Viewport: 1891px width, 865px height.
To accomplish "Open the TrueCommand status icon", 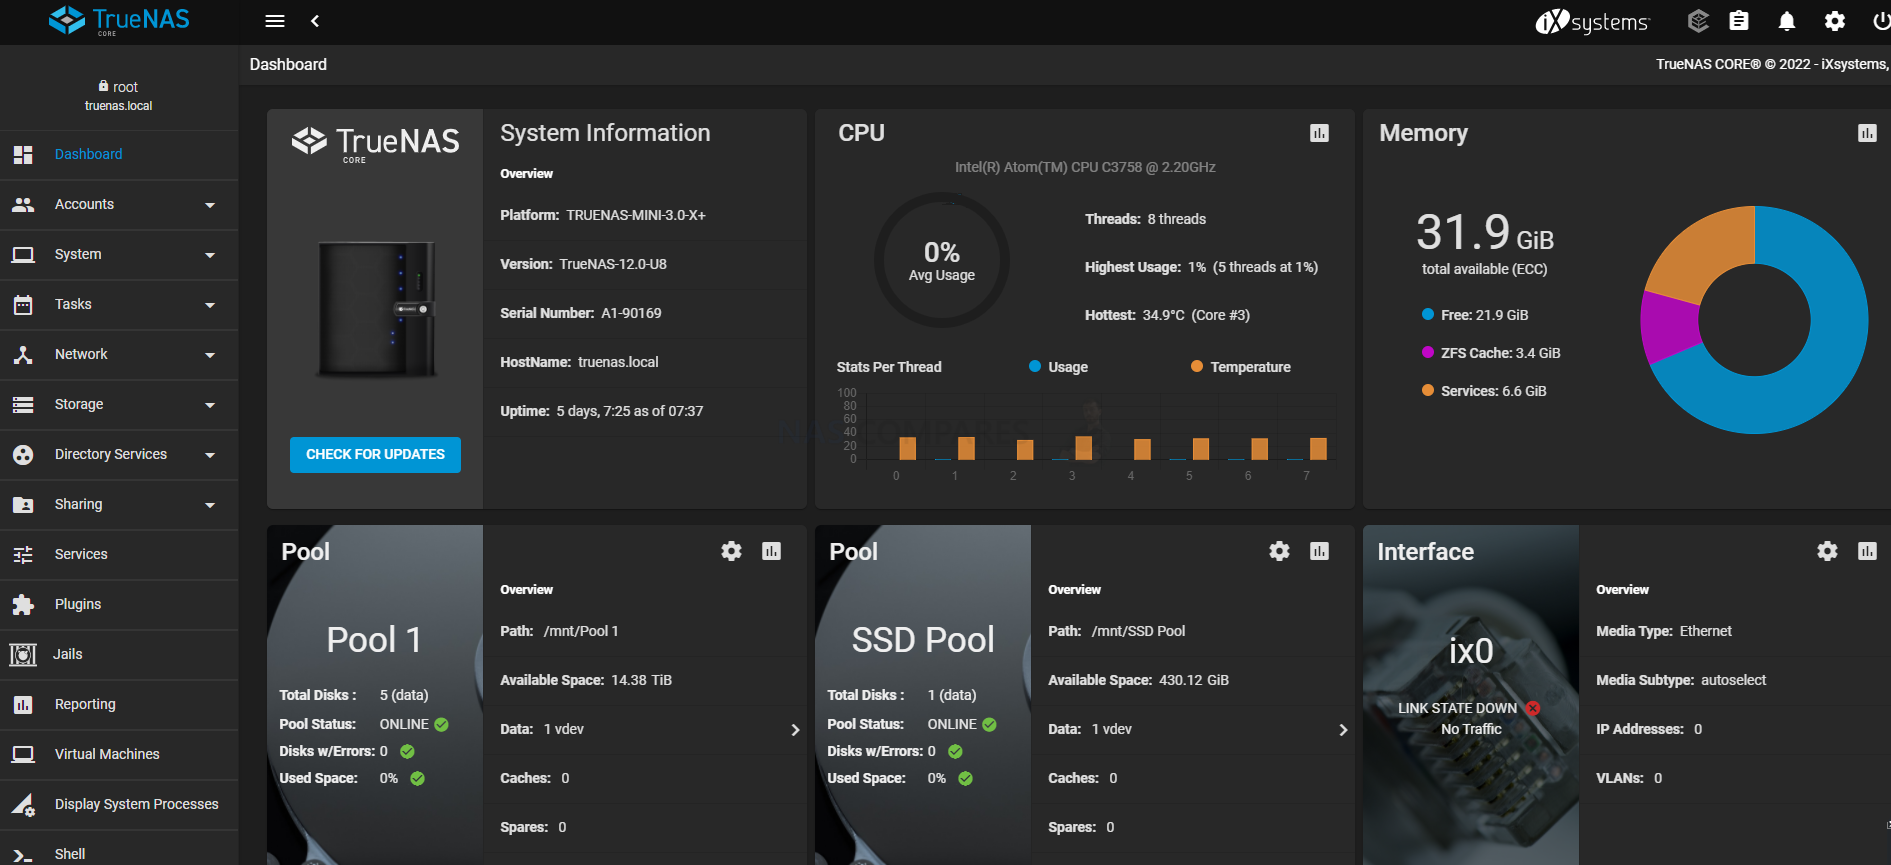I will pos(1698,21).
